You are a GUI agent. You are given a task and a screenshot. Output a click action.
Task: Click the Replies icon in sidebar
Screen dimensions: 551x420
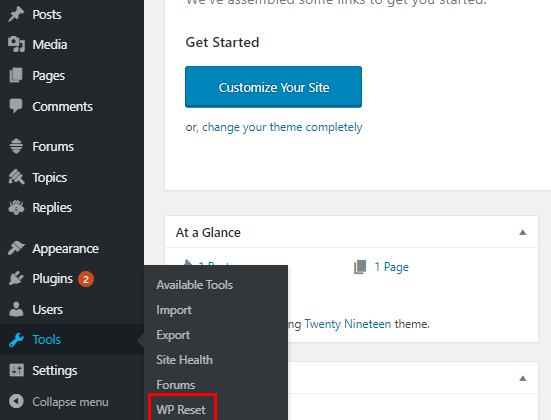(x=16, y=207)
